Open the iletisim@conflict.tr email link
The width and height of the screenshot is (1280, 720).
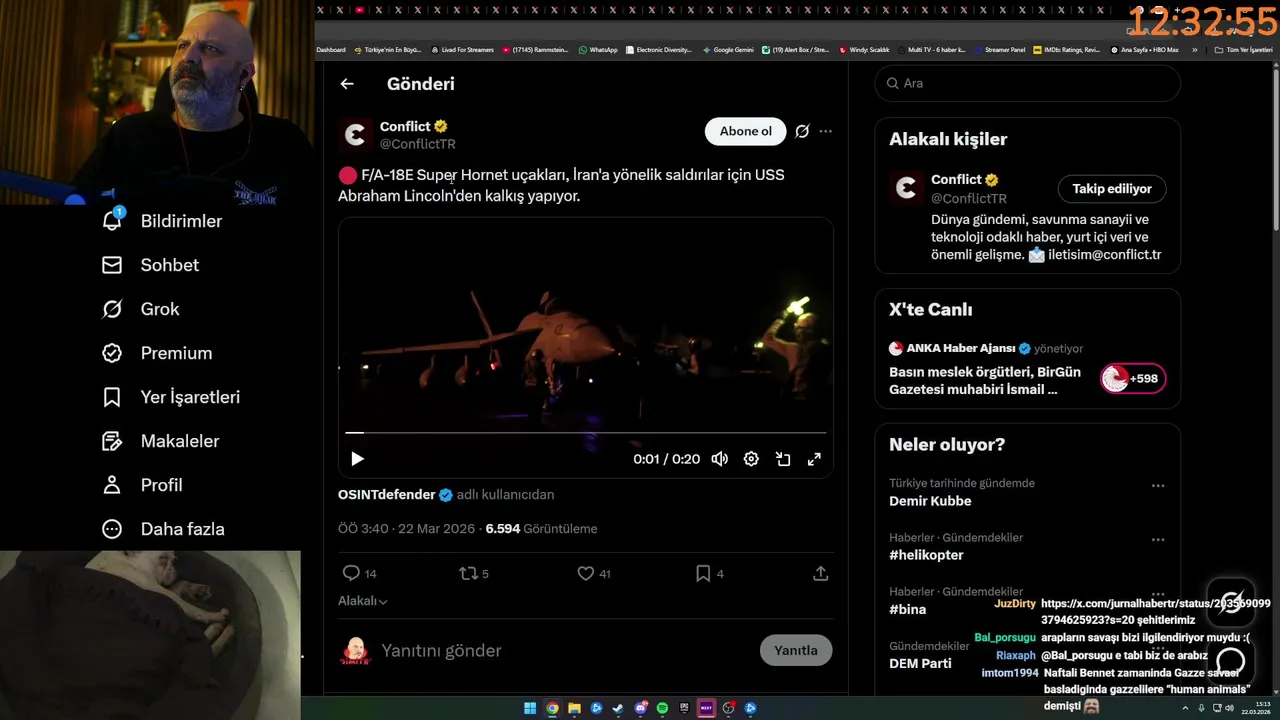(x=1104, y=255)
